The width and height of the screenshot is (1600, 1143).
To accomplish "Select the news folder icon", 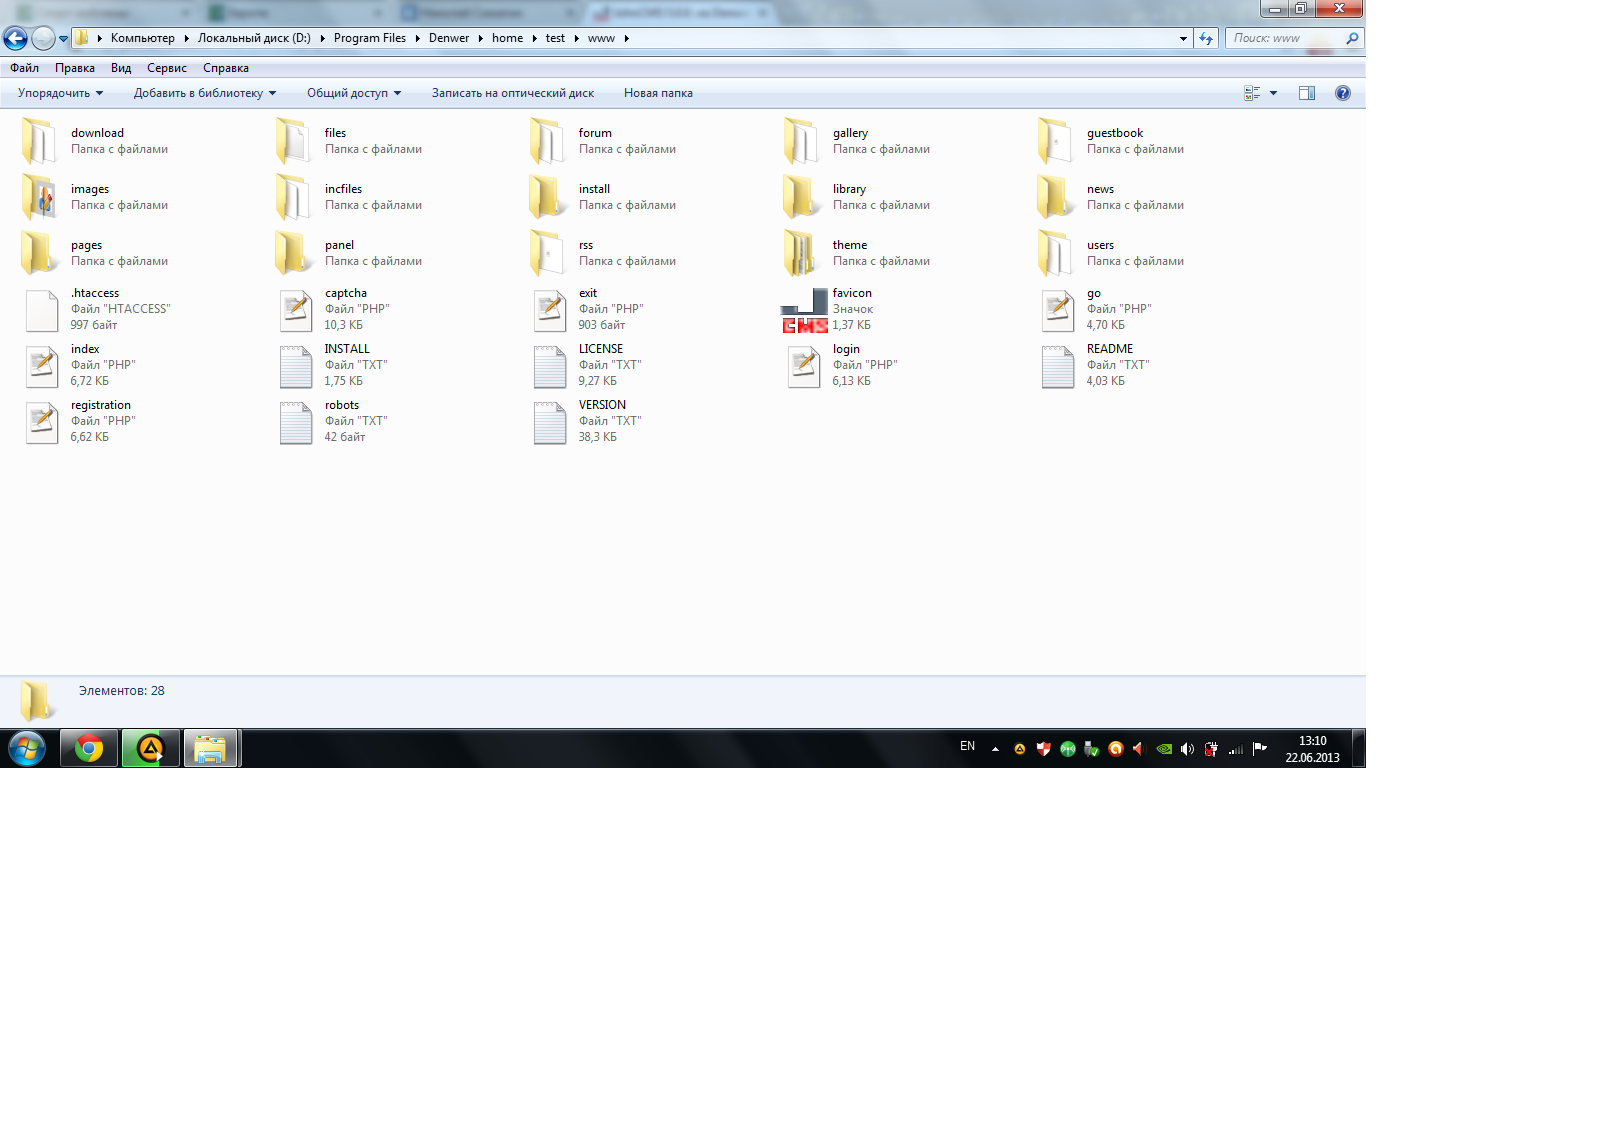I will [x=1056, y=197].
